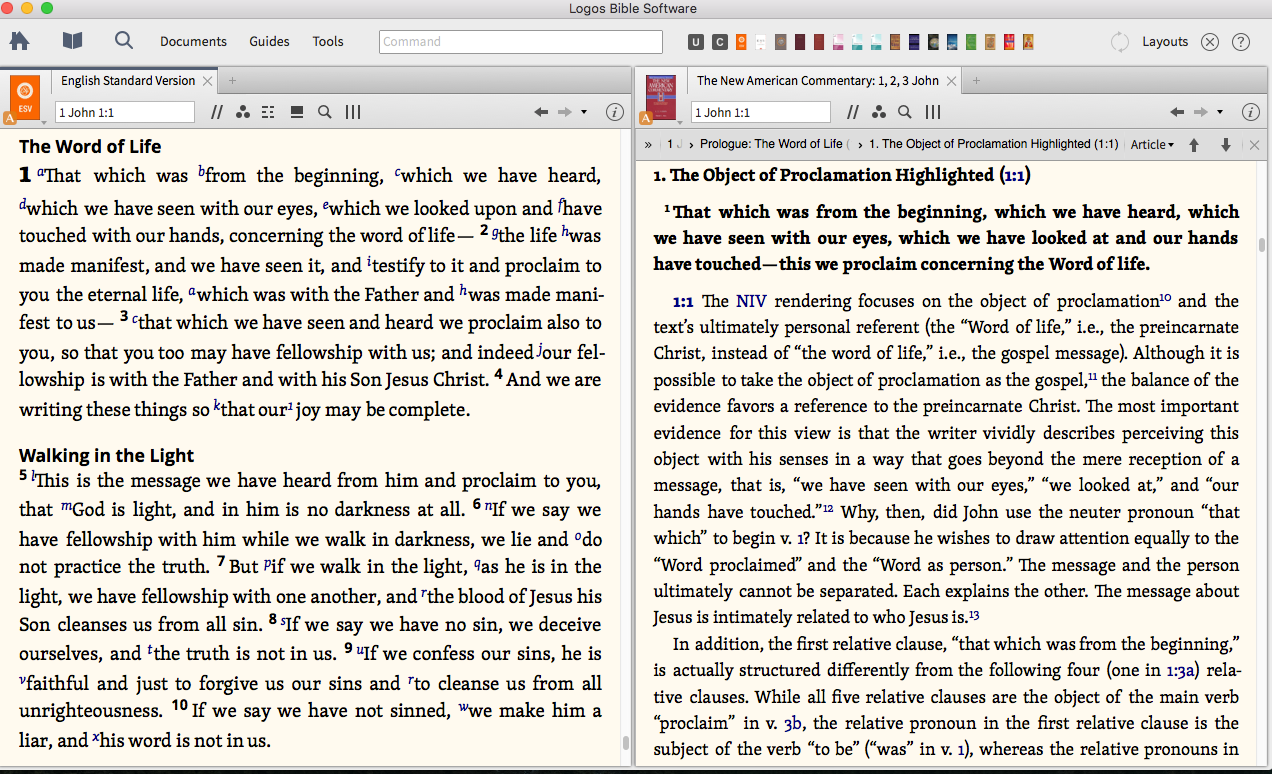The image size is (1272, 774).
Task: Go forward in ESV panel history
Action: tap(565, 112)
